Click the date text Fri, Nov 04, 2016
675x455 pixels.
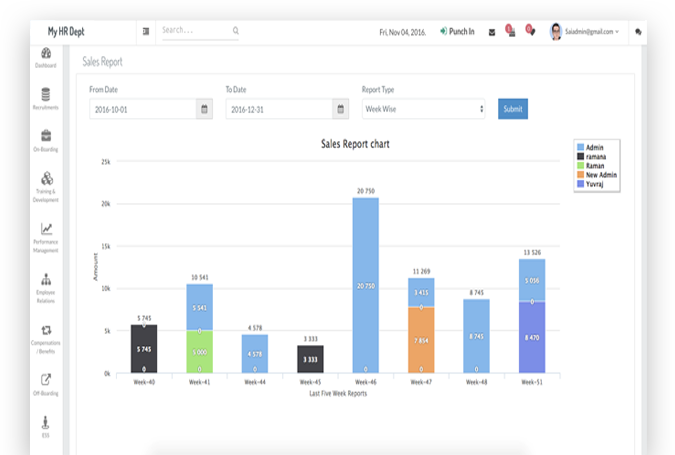(403, 32)
